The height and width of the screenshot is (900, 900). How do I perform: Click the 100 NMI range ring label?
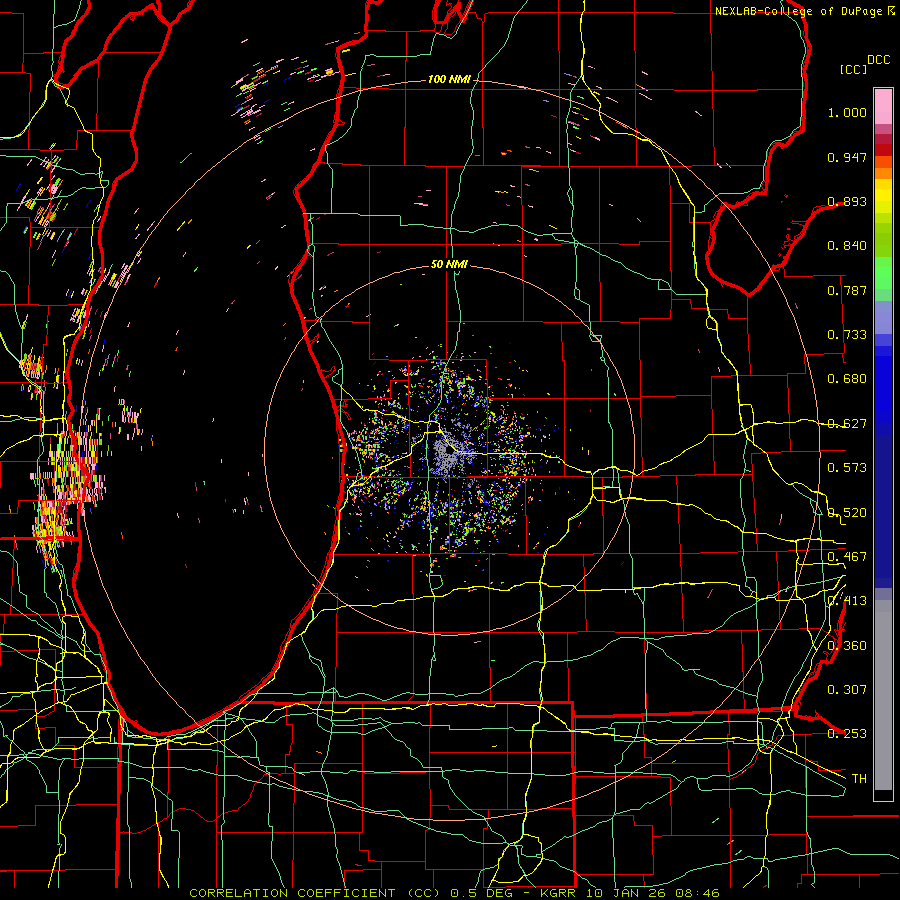[x=449, y=79]
